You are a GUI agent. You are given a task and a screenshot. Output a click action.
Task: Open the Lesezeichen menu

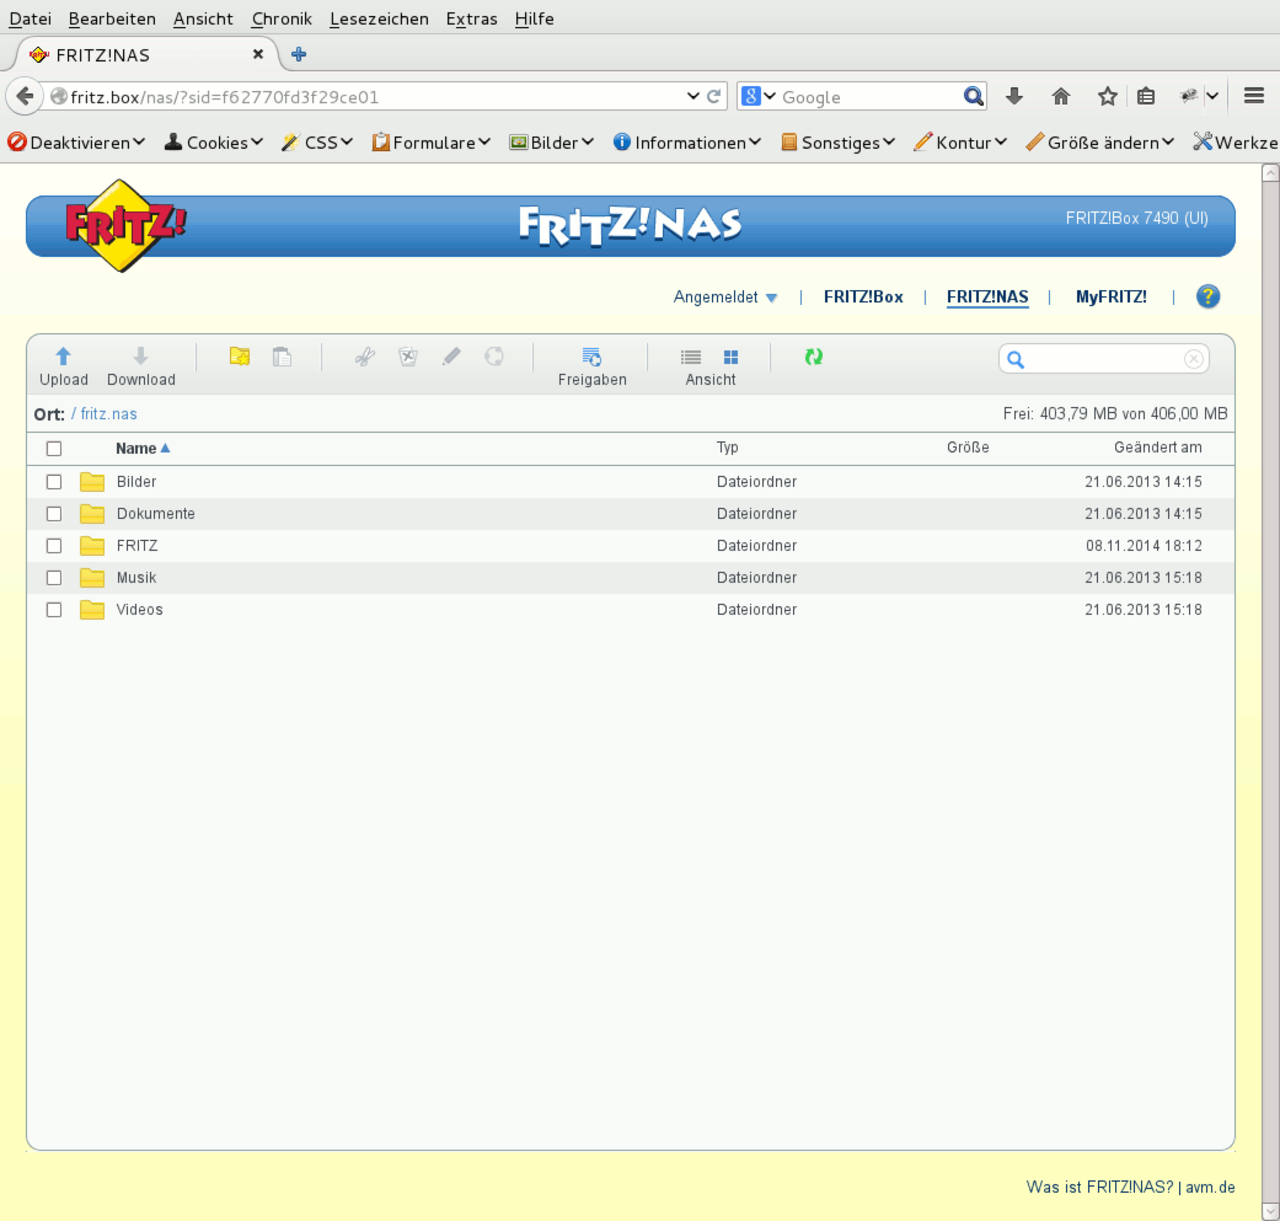pos(379,18)
